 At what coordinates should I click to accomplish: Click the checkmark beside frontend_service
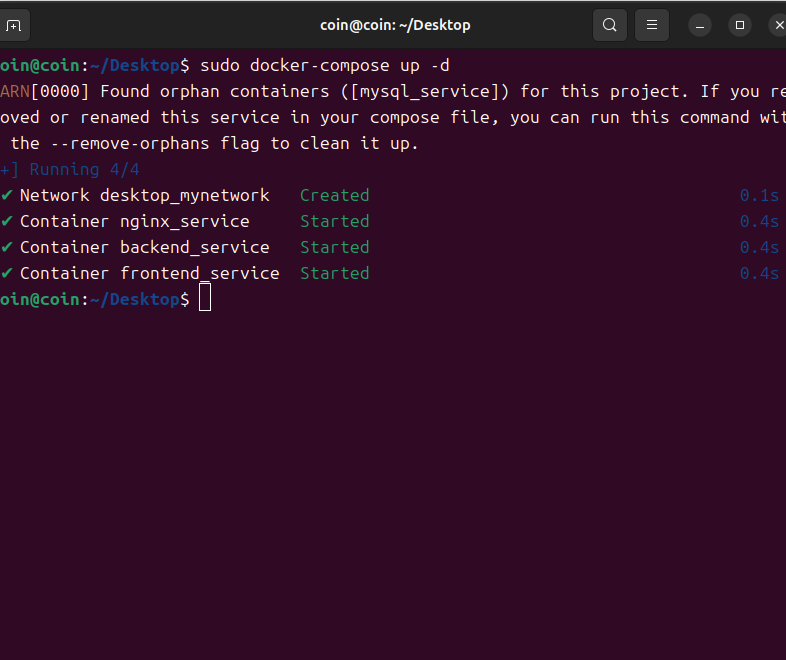7,273
